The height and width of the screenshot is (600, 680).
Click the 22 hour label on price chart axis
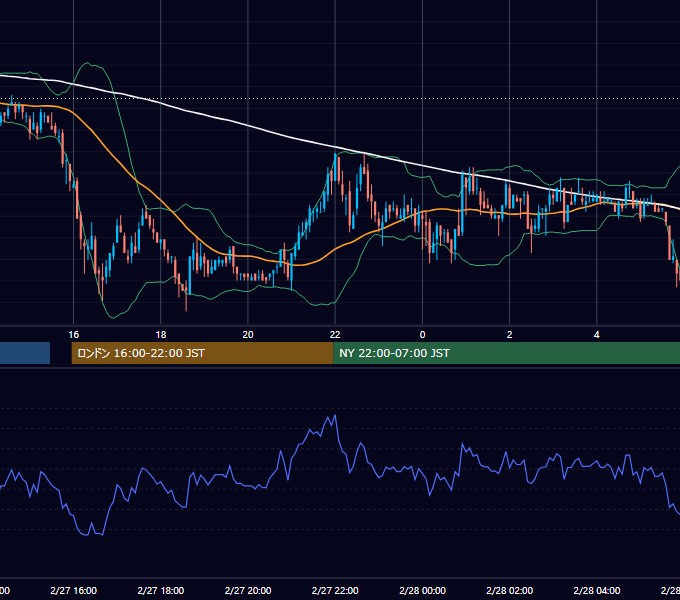click(x=335, y=335)
